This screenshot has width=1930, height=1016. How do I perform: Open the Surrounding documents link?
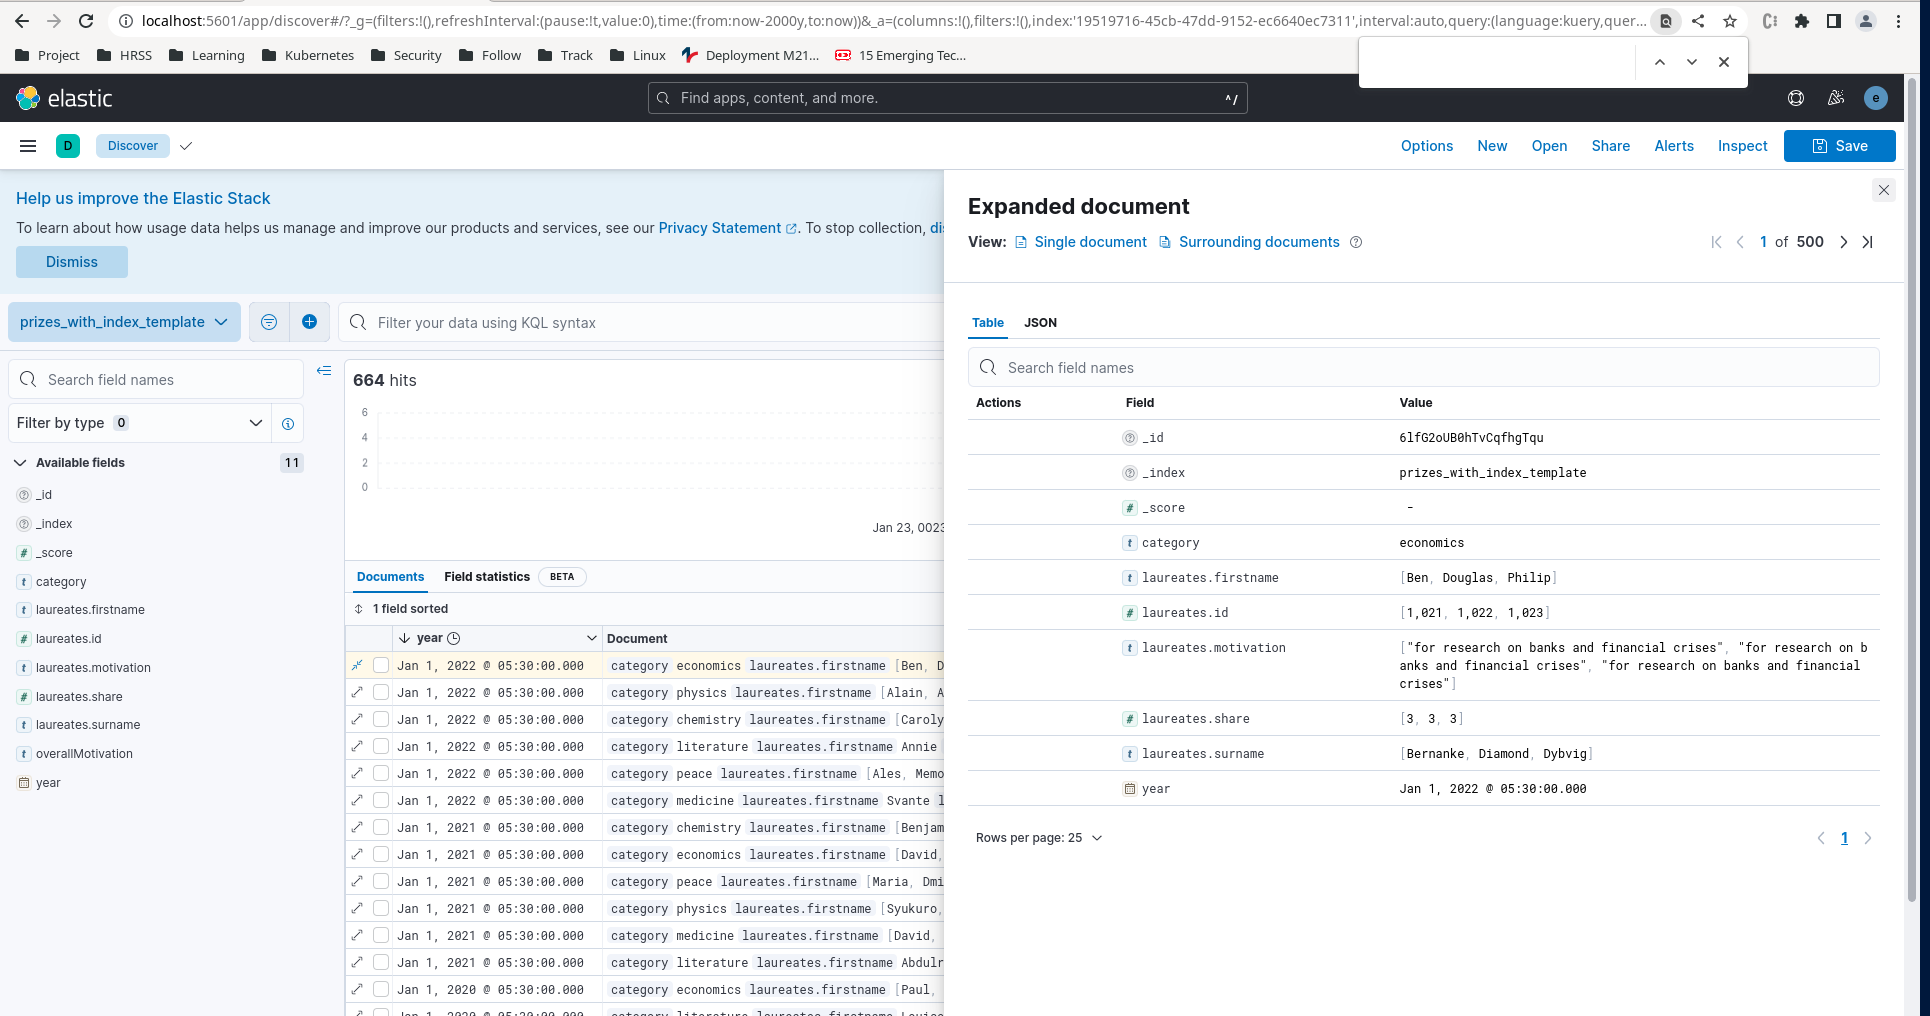point(1258,242)
